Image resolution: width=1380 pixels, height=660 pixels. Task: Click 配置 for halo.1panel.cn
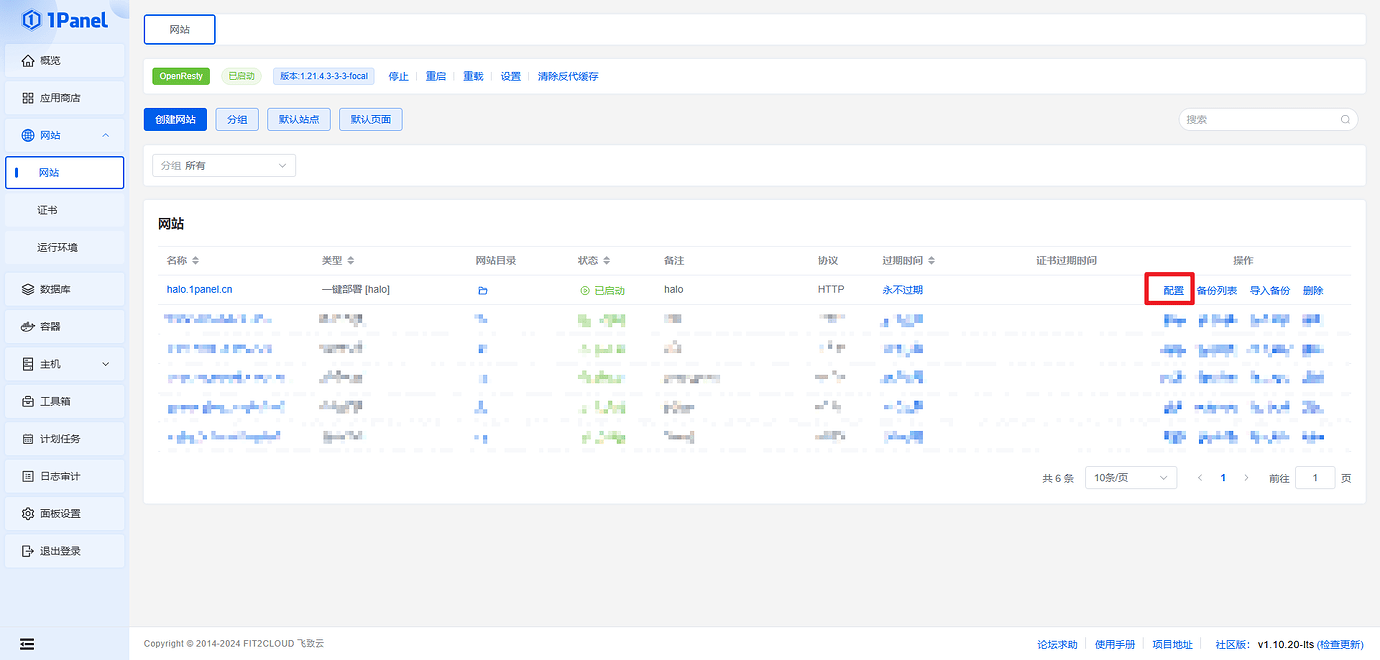pyautogui.click(x=1173, y=291)
